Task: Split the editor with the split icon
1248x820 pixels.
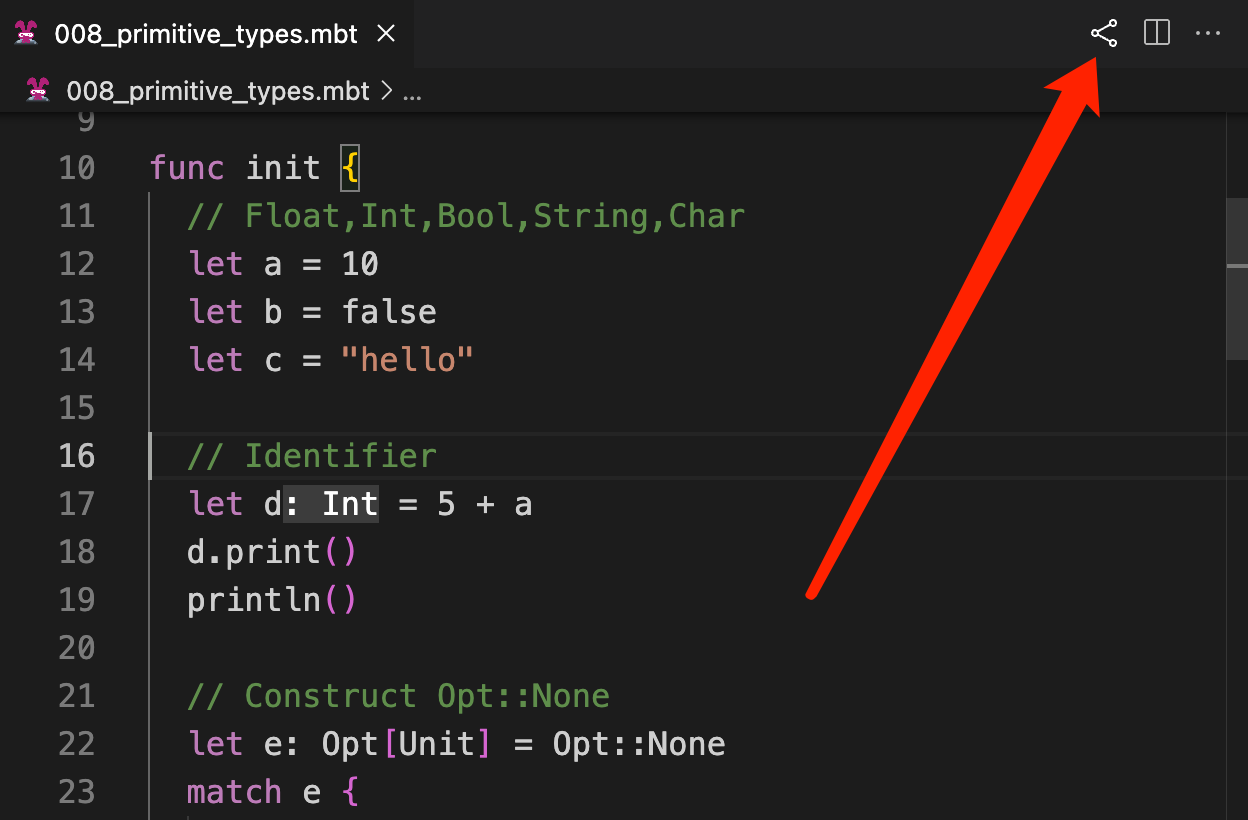Action: [x=1157, y=34]
